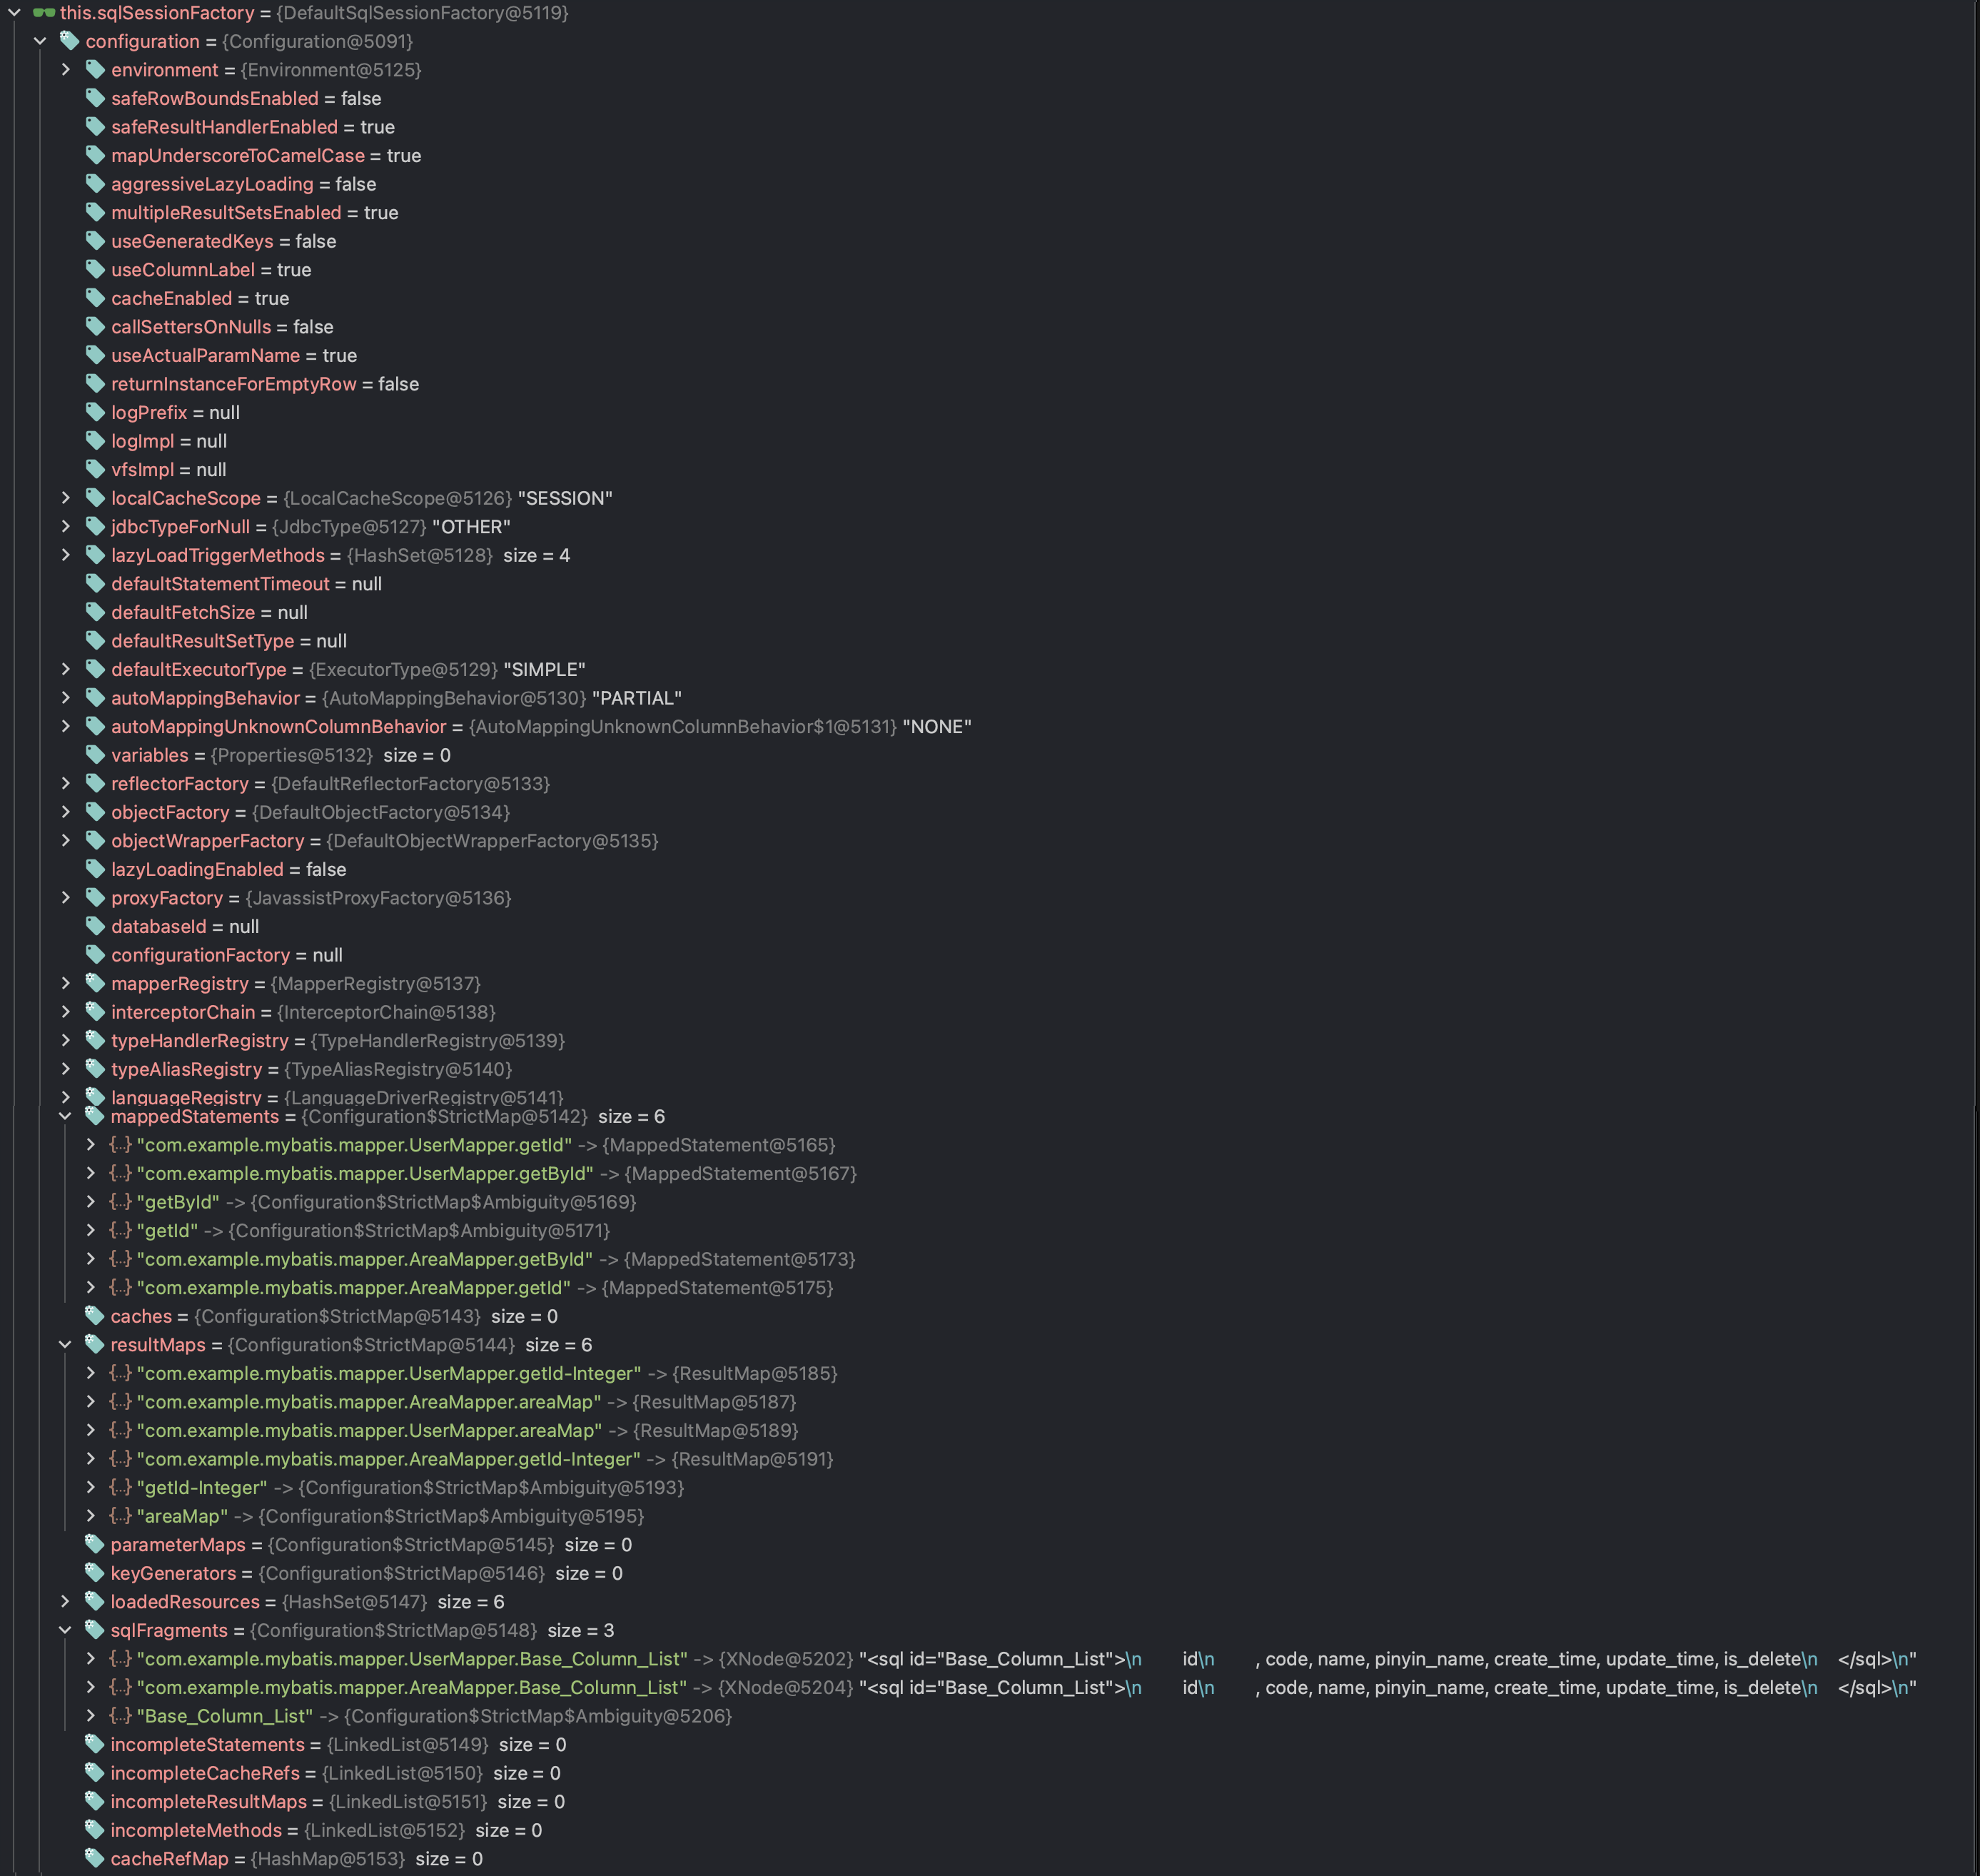Collapse the configuration node arrow

(x=41, y=41)
